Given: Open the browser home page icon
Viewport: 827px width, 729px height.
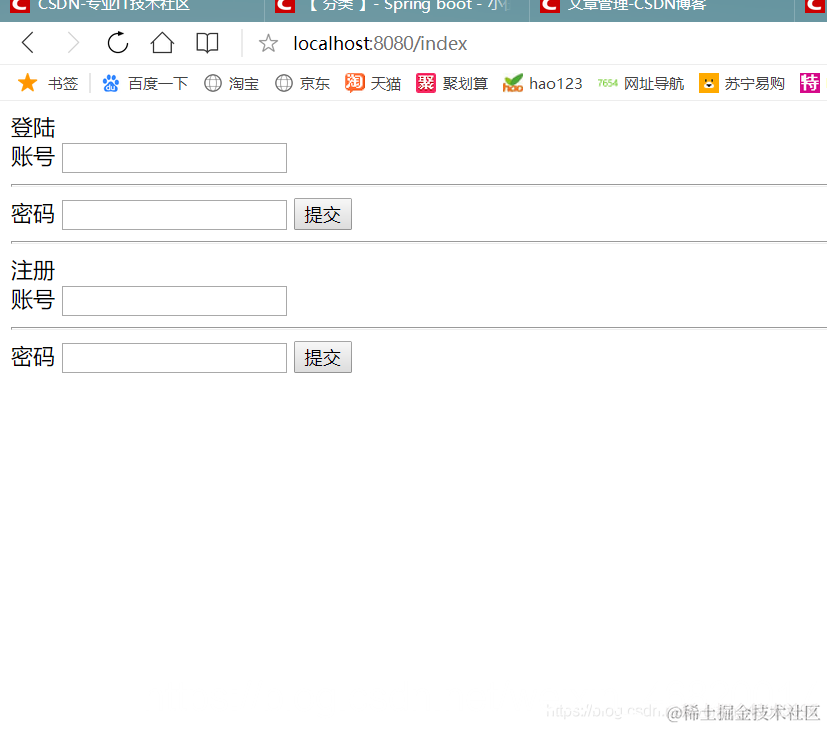Looking at the screenshot, I should [x=162, y=43].
